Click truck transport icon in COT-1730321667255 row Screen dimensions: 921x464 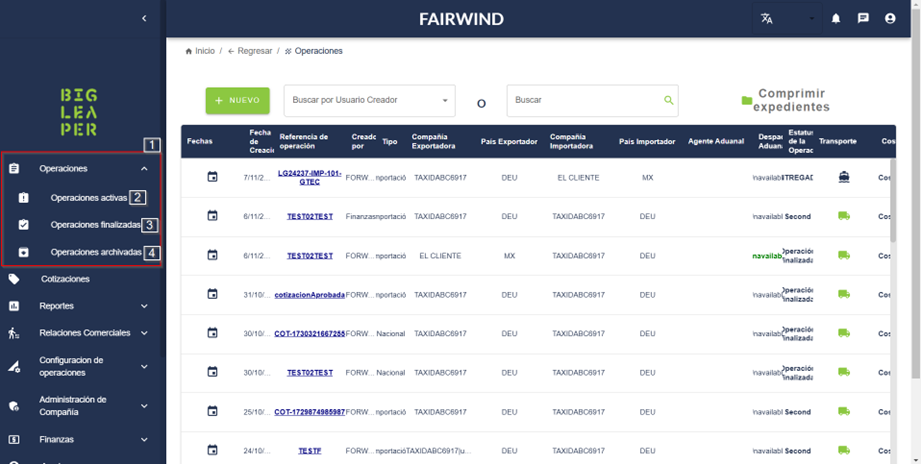843,333
